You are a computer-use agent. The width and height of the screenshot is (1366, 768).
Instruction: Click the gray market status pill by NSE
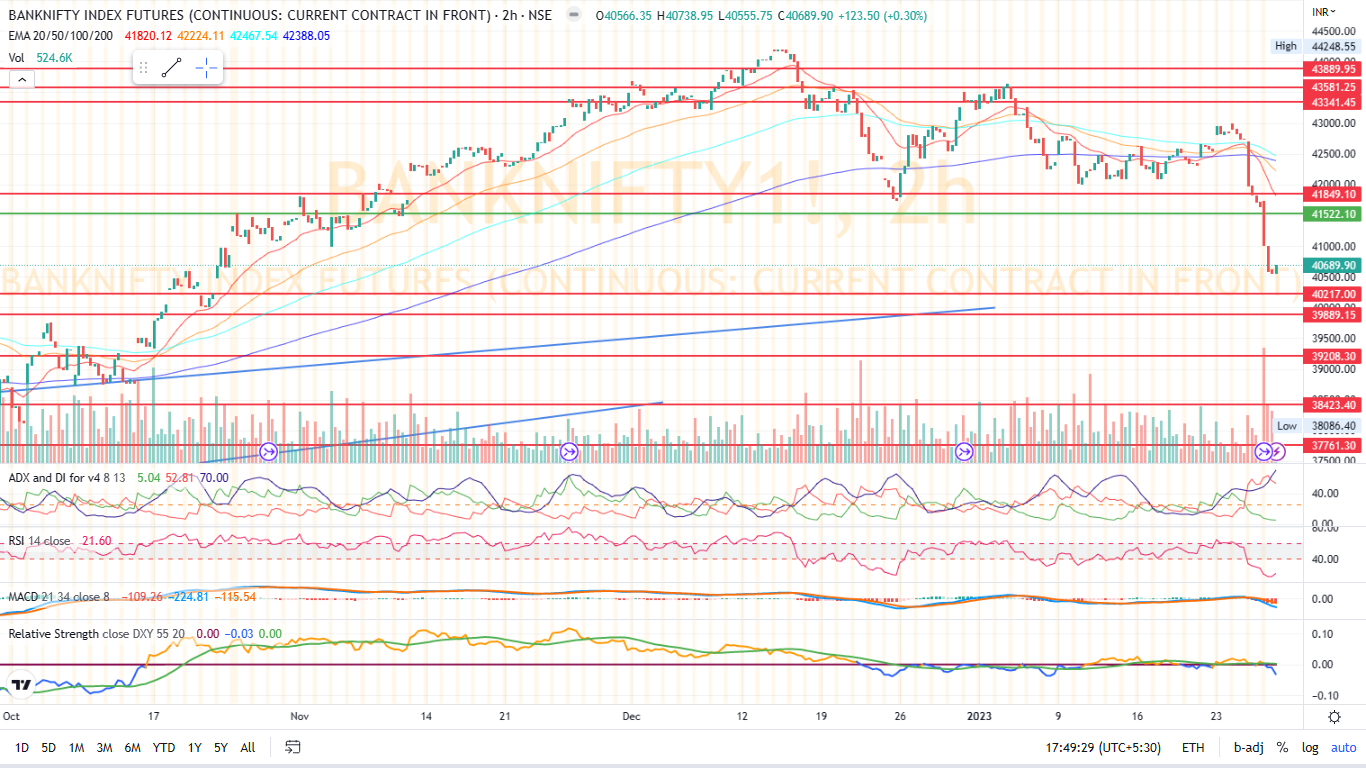tap(572, 15)
